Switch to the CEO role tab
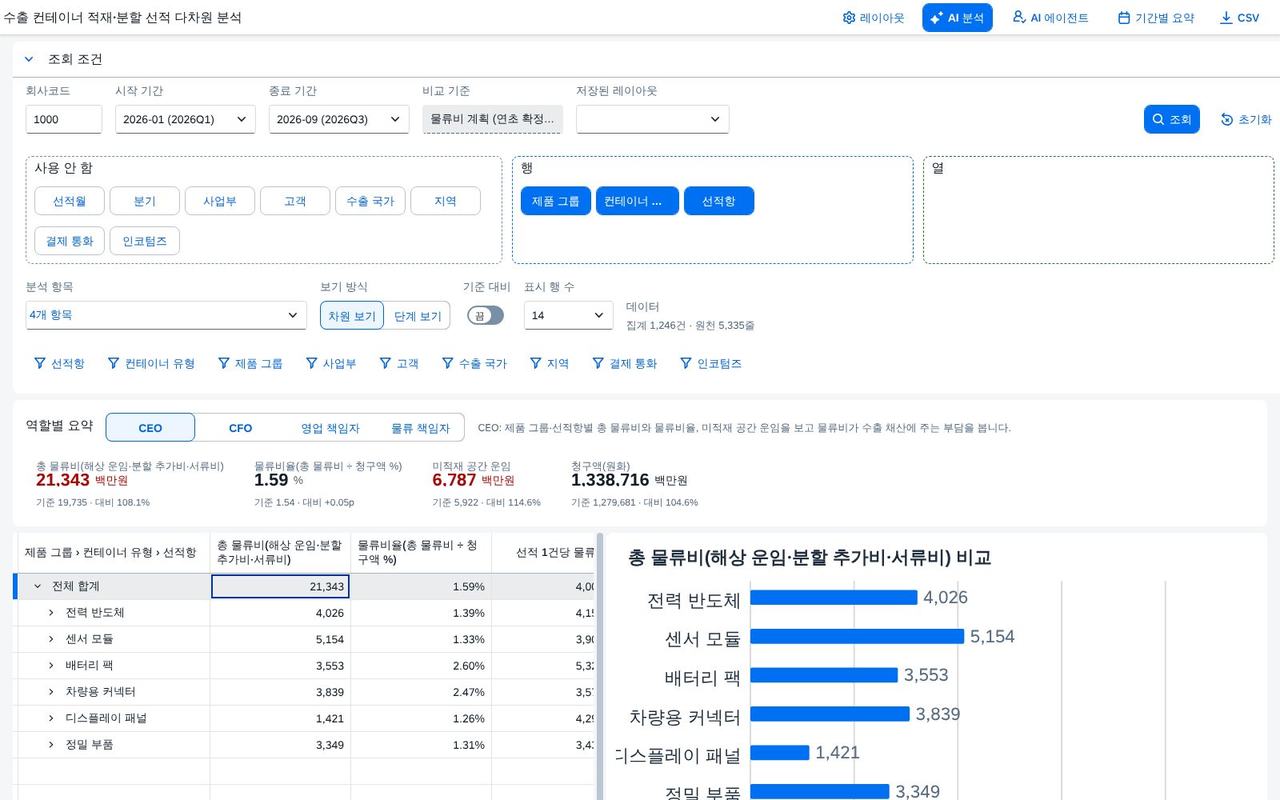Viewport: 1280px width, 800px height. click(150, 428)
